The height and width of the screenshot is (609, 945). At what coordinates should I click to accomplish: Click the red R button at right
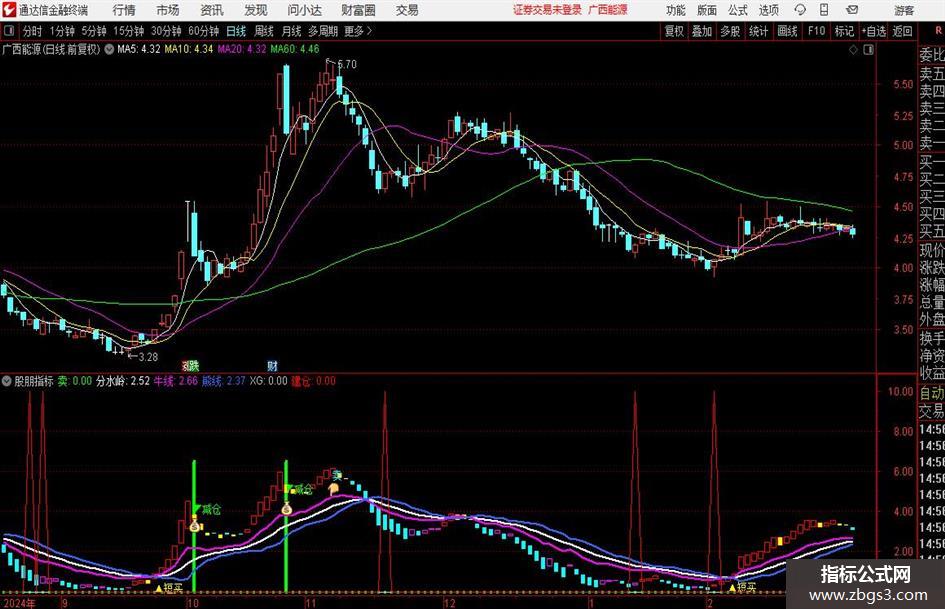(x=938, y=31)
